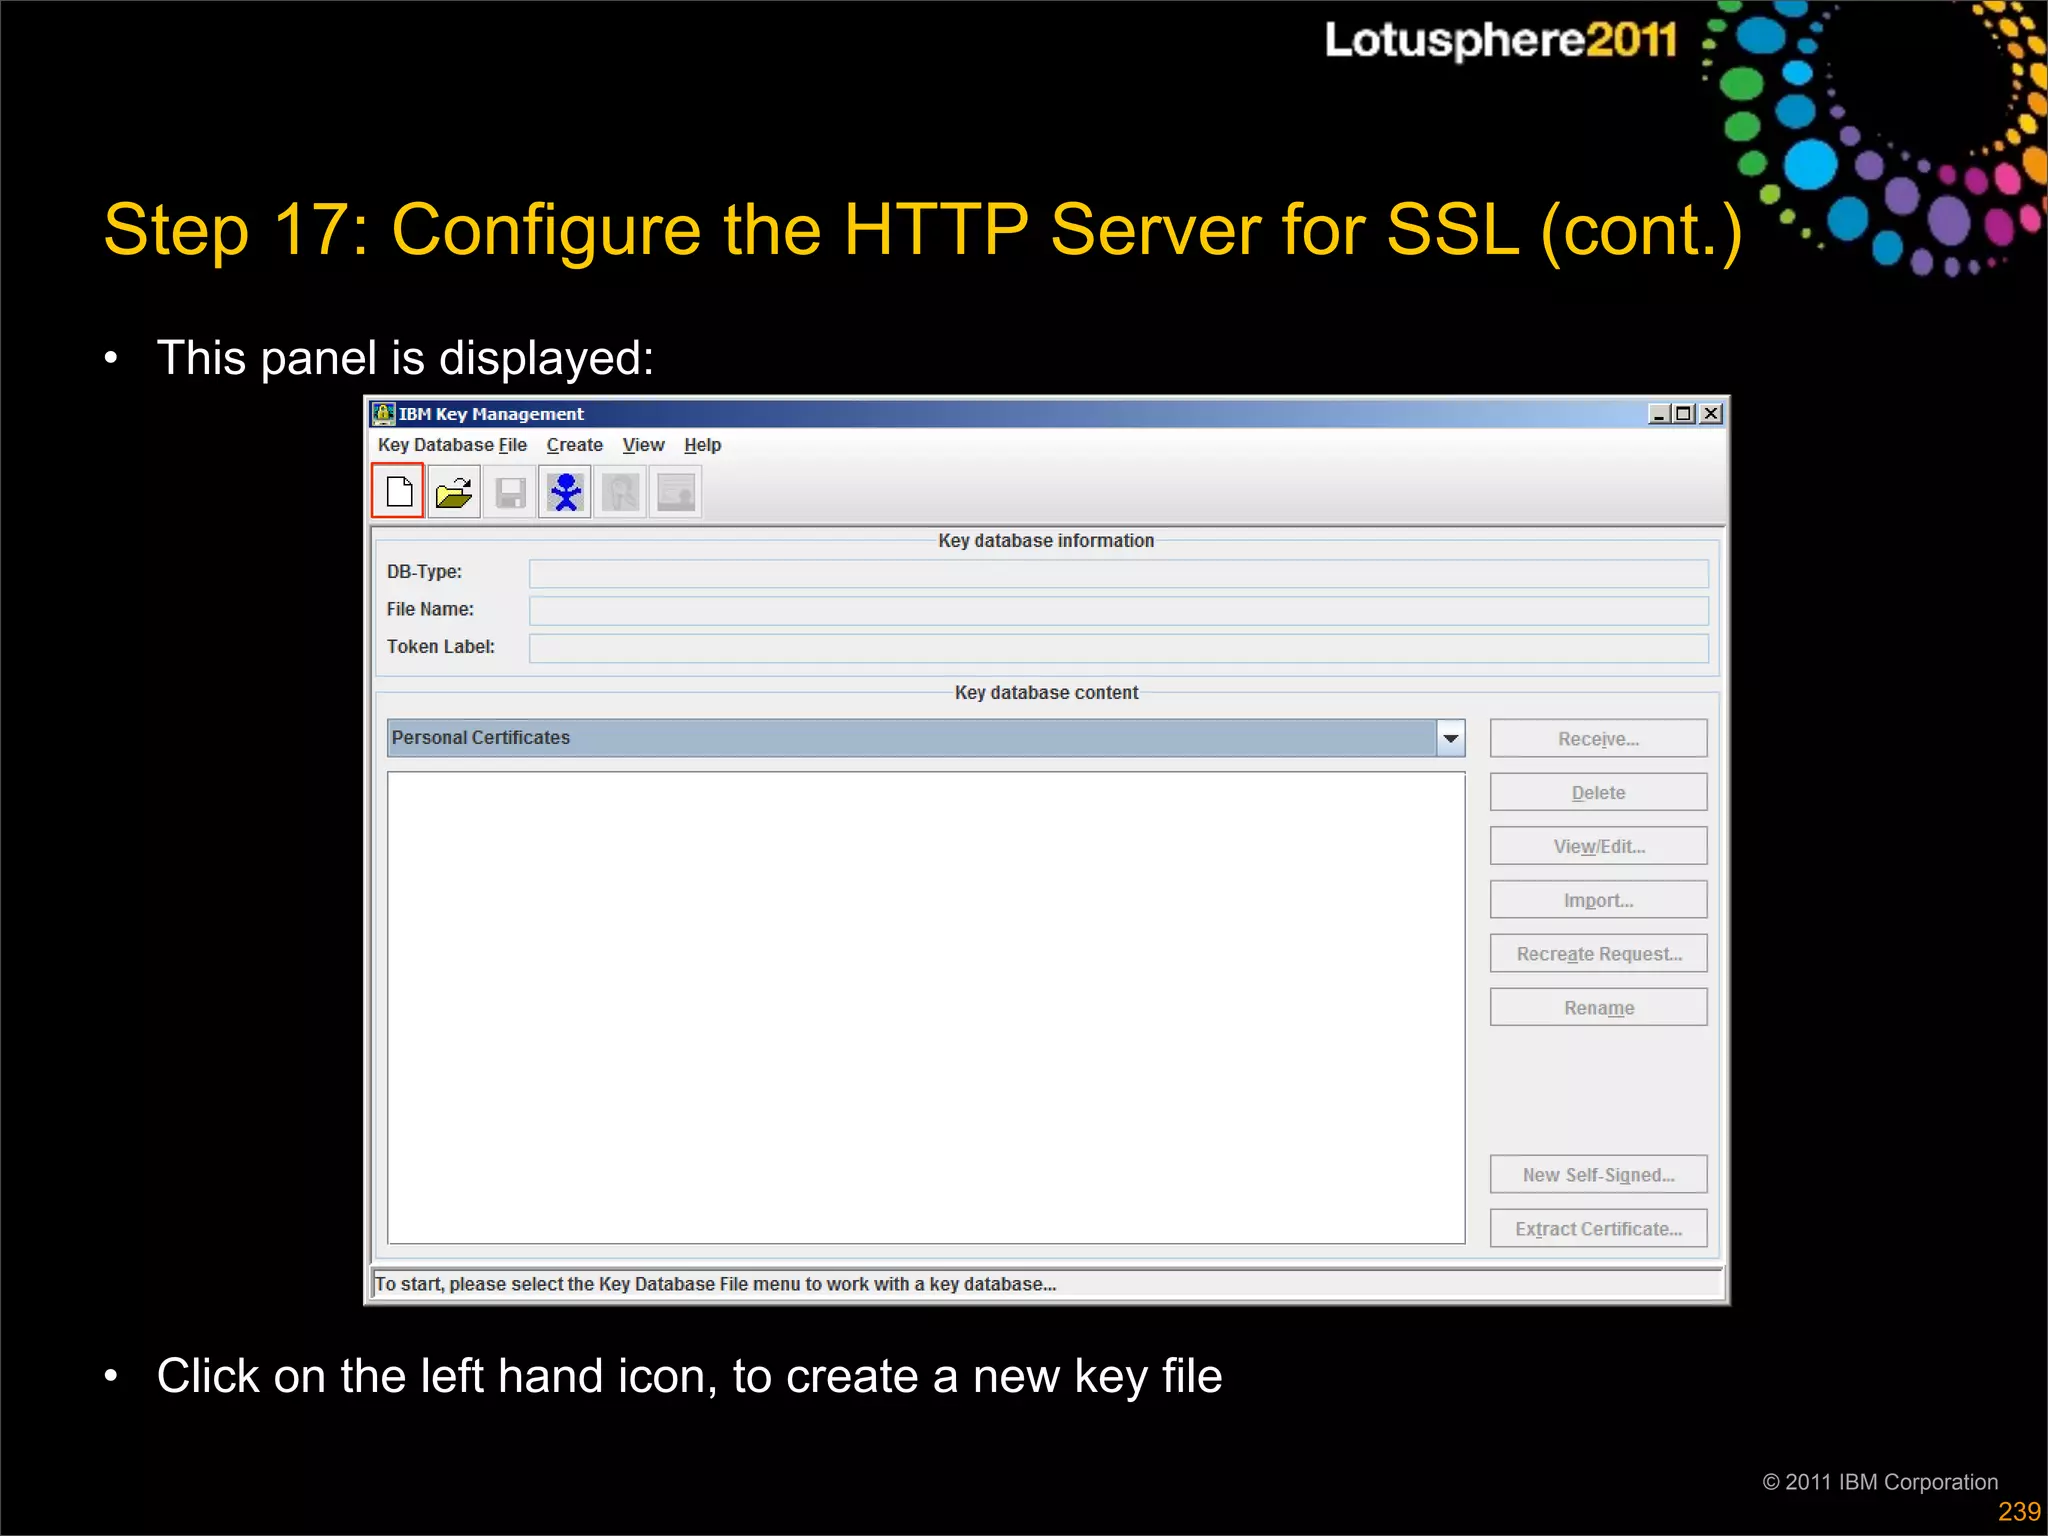Click inside the empty certificates list box
Viewport: 2048px width, 1536px height.
click(x=926, y=1008)
